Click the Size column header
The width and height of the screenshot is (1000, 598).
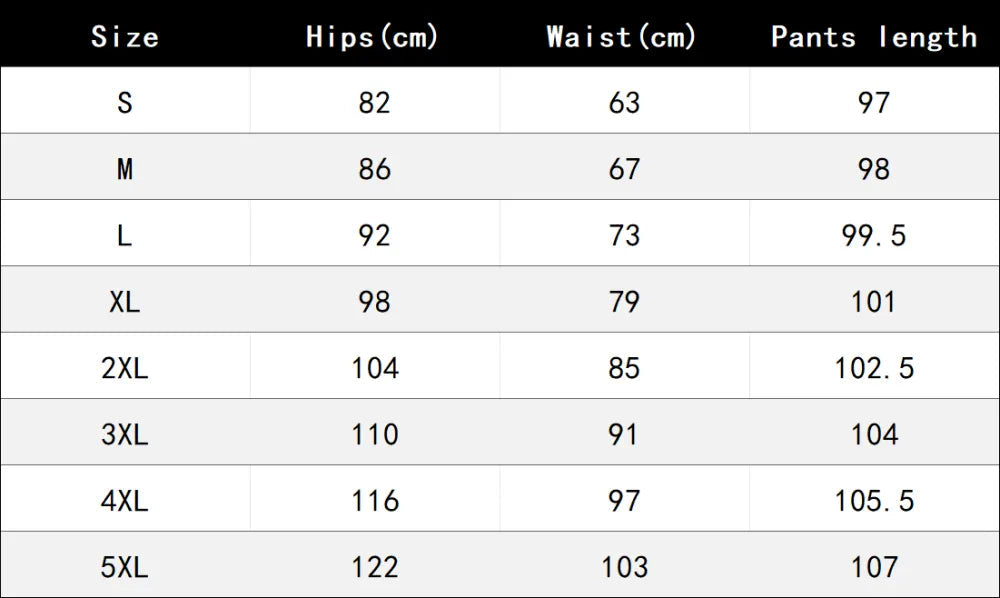[125, 36]
